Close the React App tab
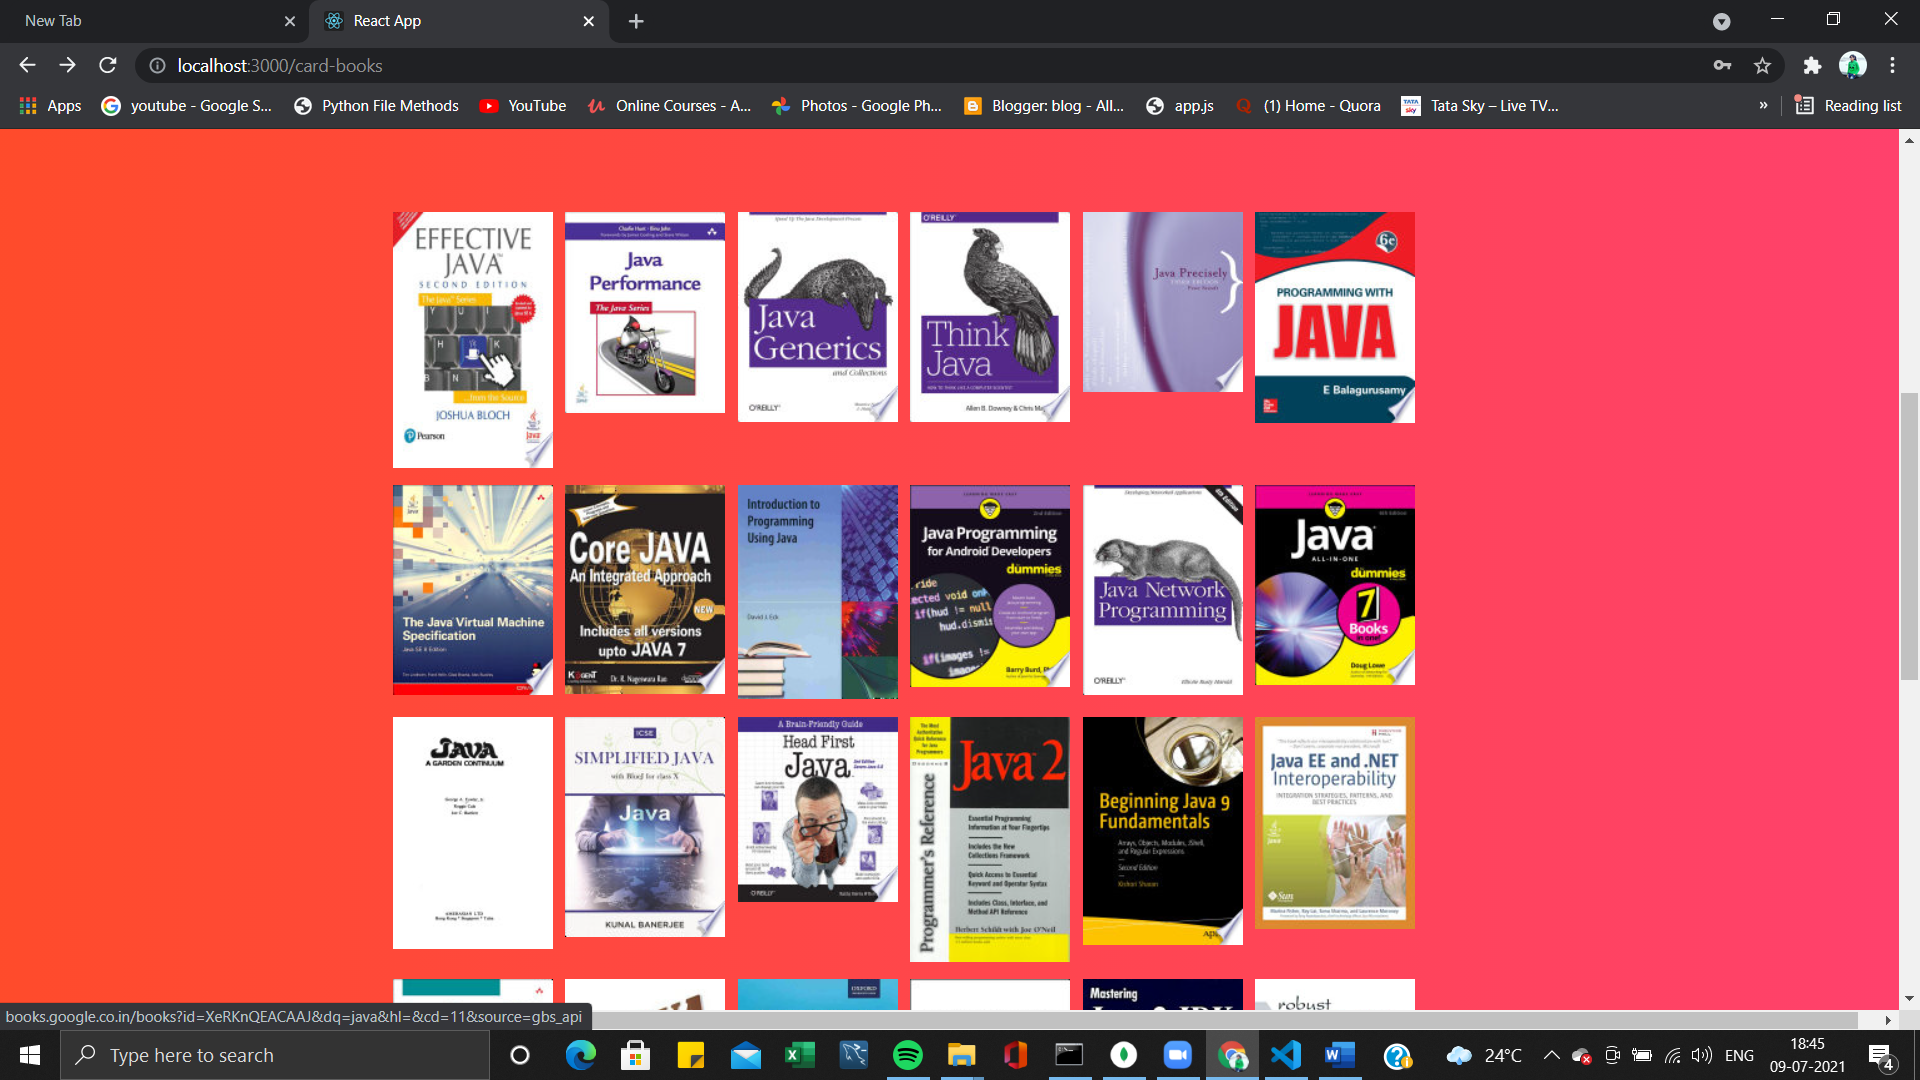 [x=589, y=21]
